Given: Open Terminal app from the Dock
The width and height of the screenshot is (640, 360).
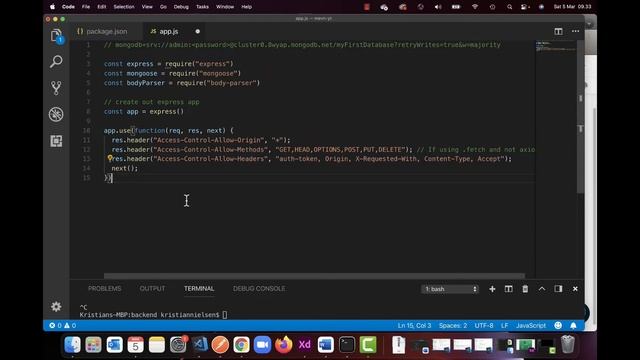Looking at the screenshot, I should point(347,345).
